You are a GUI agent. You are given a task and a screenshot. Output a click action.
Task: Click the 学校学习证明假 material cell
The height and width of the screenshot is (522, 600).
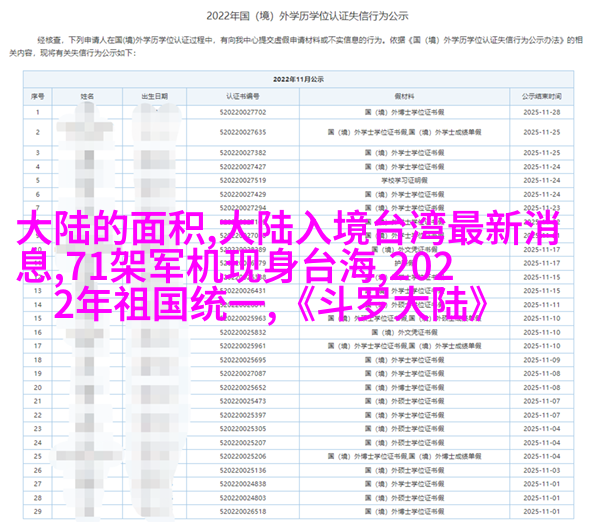click(x=404, y=180)
